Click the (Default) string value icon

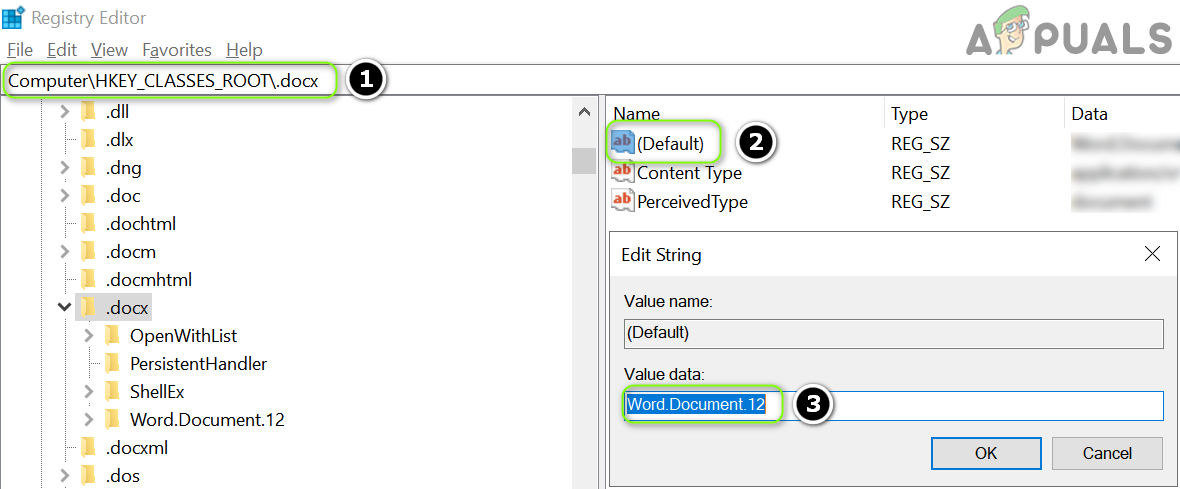(x=622, y=144)
